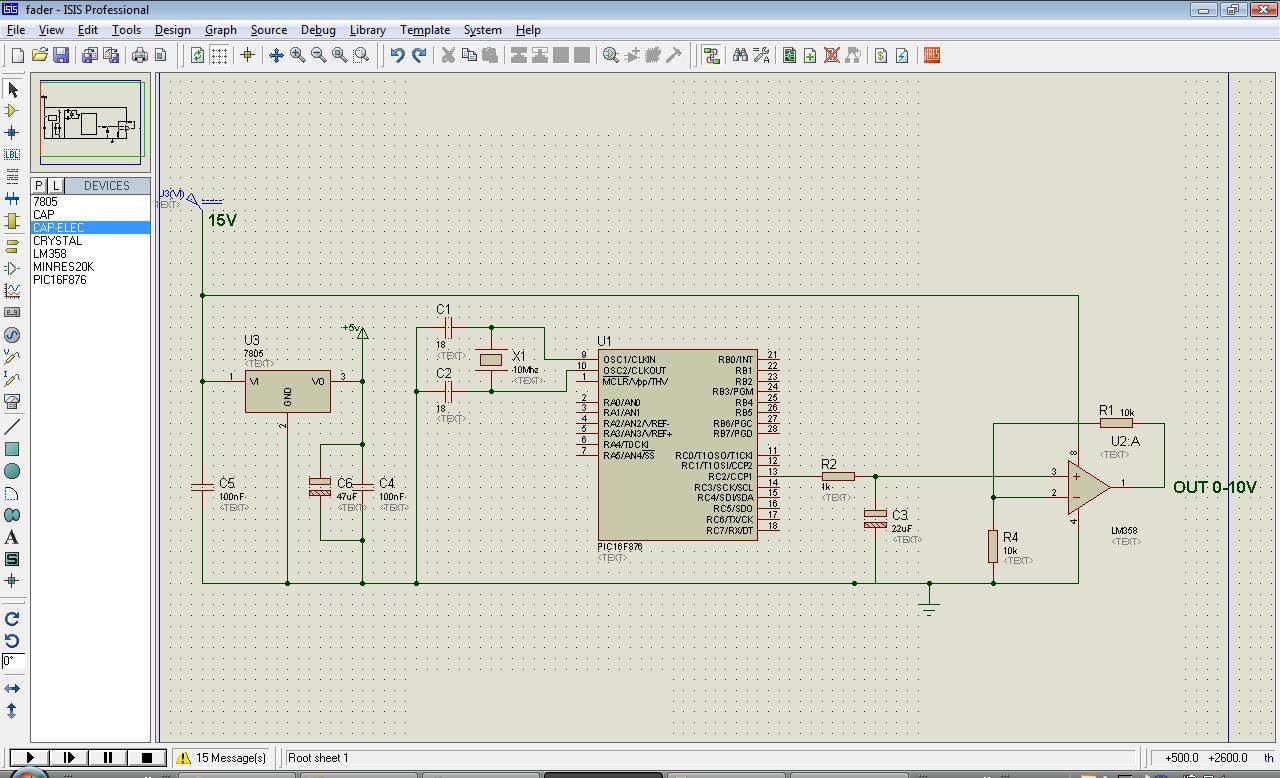Open the 15 Message(s) log

coord(222,758)
